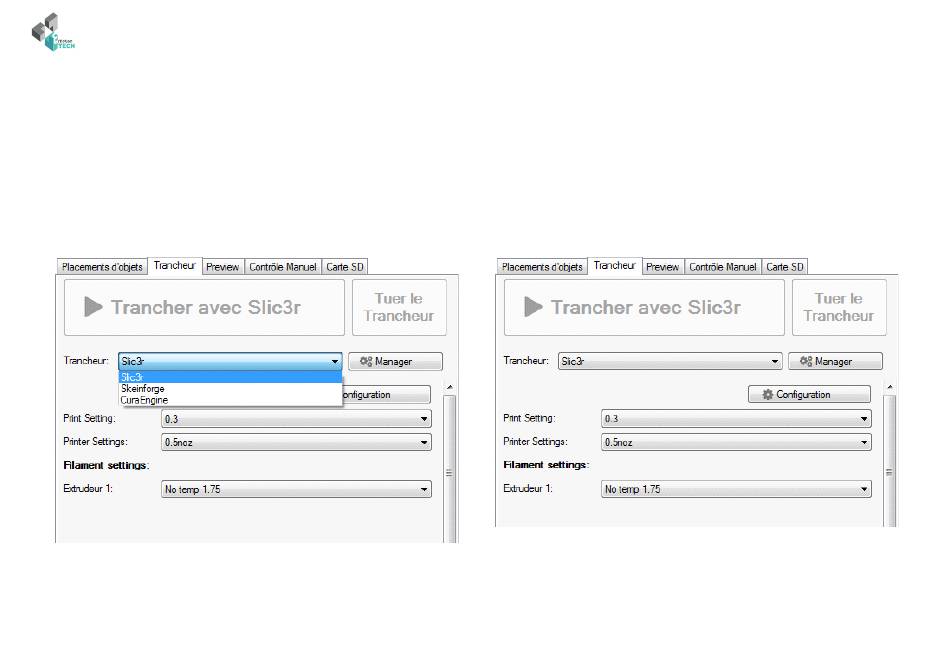Open Extrudeur 1 filament dropdown in left panel

click(296, 489)
